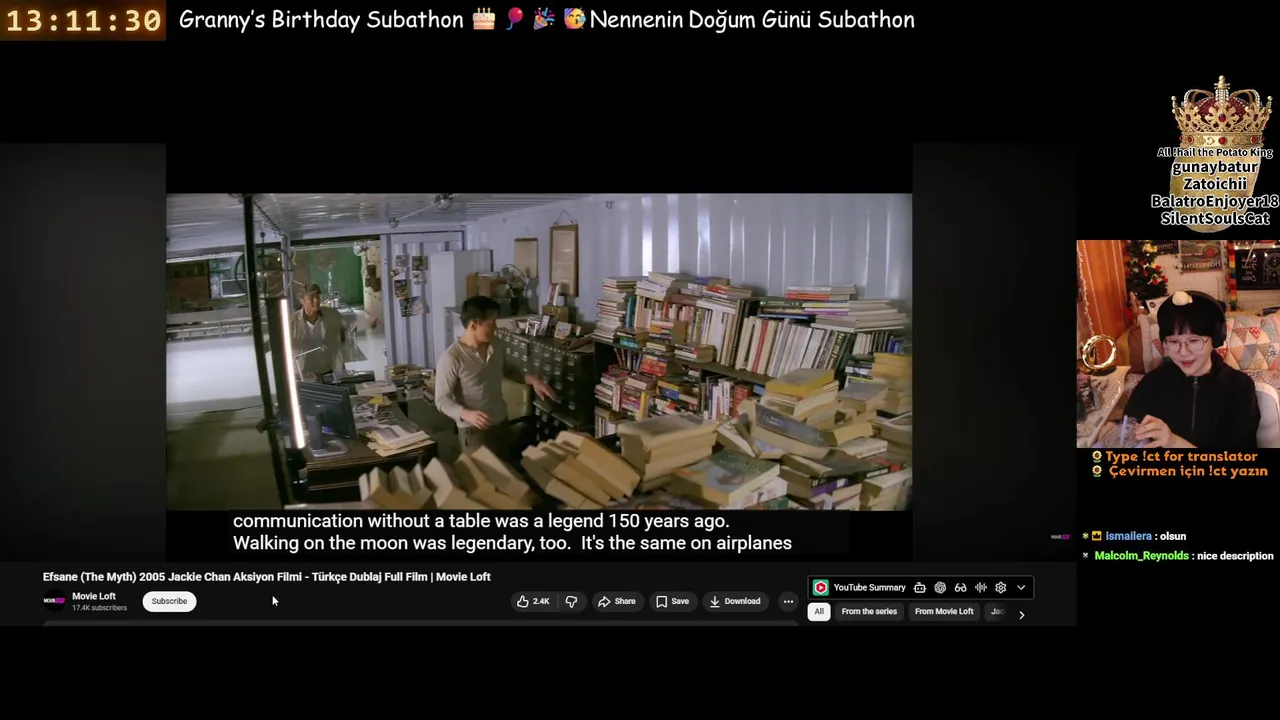This screenshot has height=720, width=1280.
Task: Share the Efsane movie video
Action: (617, 601)
